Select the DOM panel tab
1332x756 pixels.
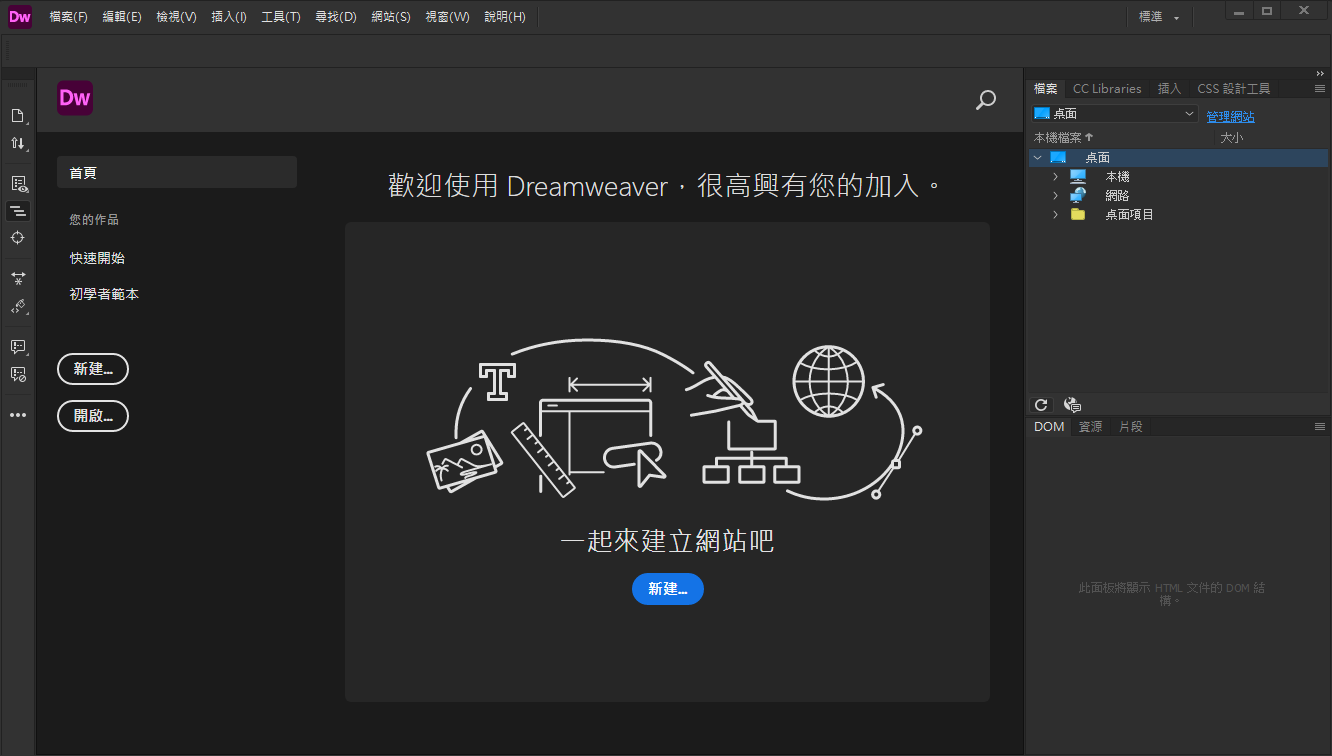pyautogui.click(x=1049, y=427)
